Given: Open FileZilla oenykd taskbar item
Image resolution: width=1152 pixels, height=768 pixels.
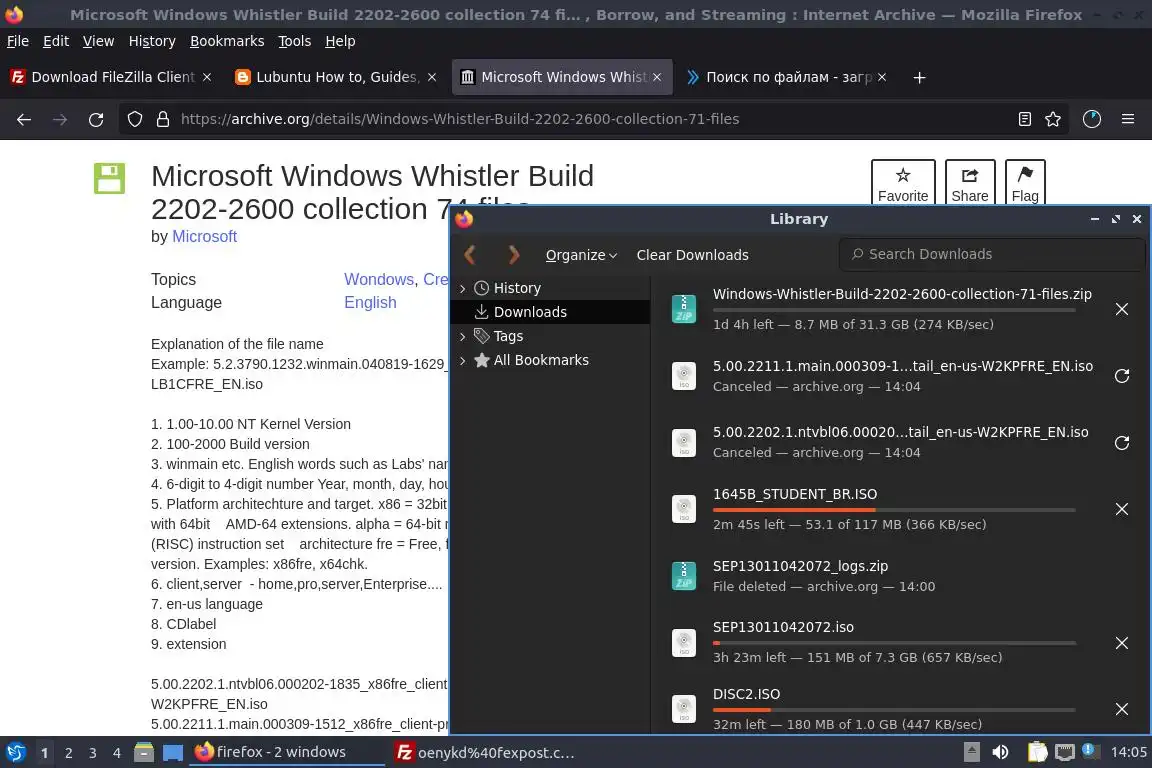Looking at the screenshot, I should [485, 753].
